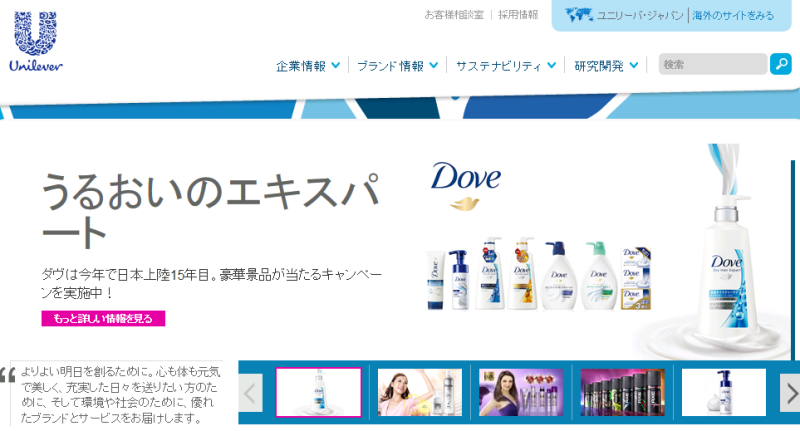Open the サステナビリティ menu item
Viewport: 800px width, 431px height.
pos(498,66)
